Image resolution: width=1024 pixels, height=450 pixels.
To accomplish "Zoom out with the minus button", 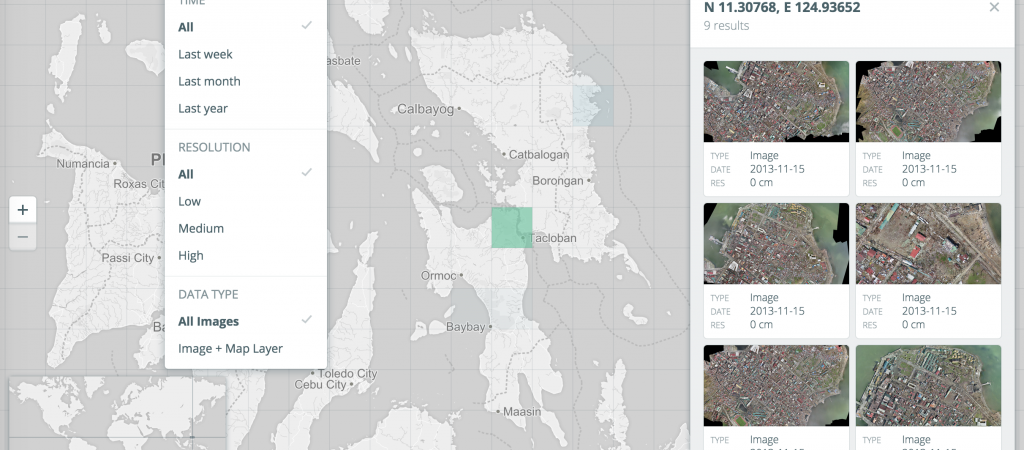I will (x=23, y=236).
